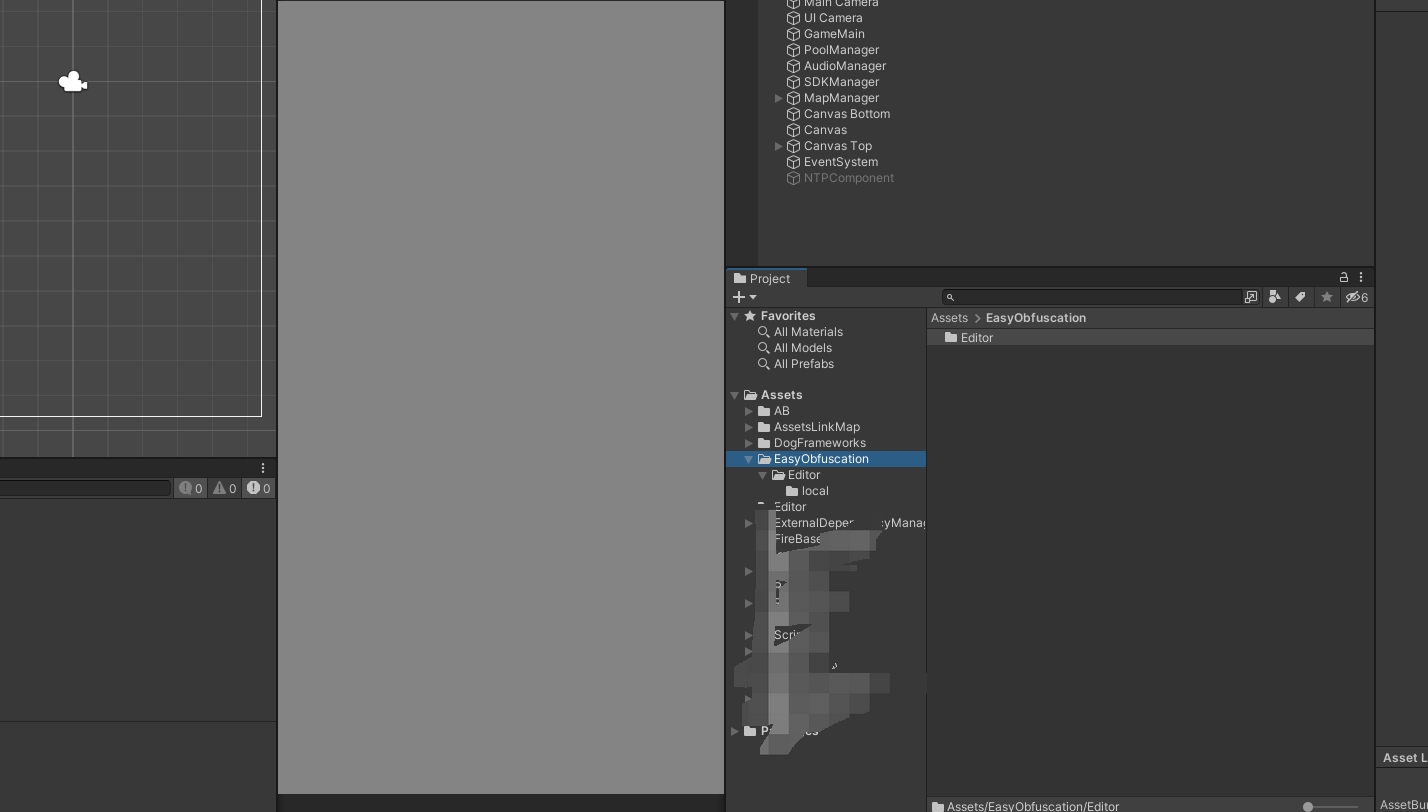Image resolution: width=1428 pixels, height=812 pixels.
Task: Open the Search by Label filter
Action: 1301,297
